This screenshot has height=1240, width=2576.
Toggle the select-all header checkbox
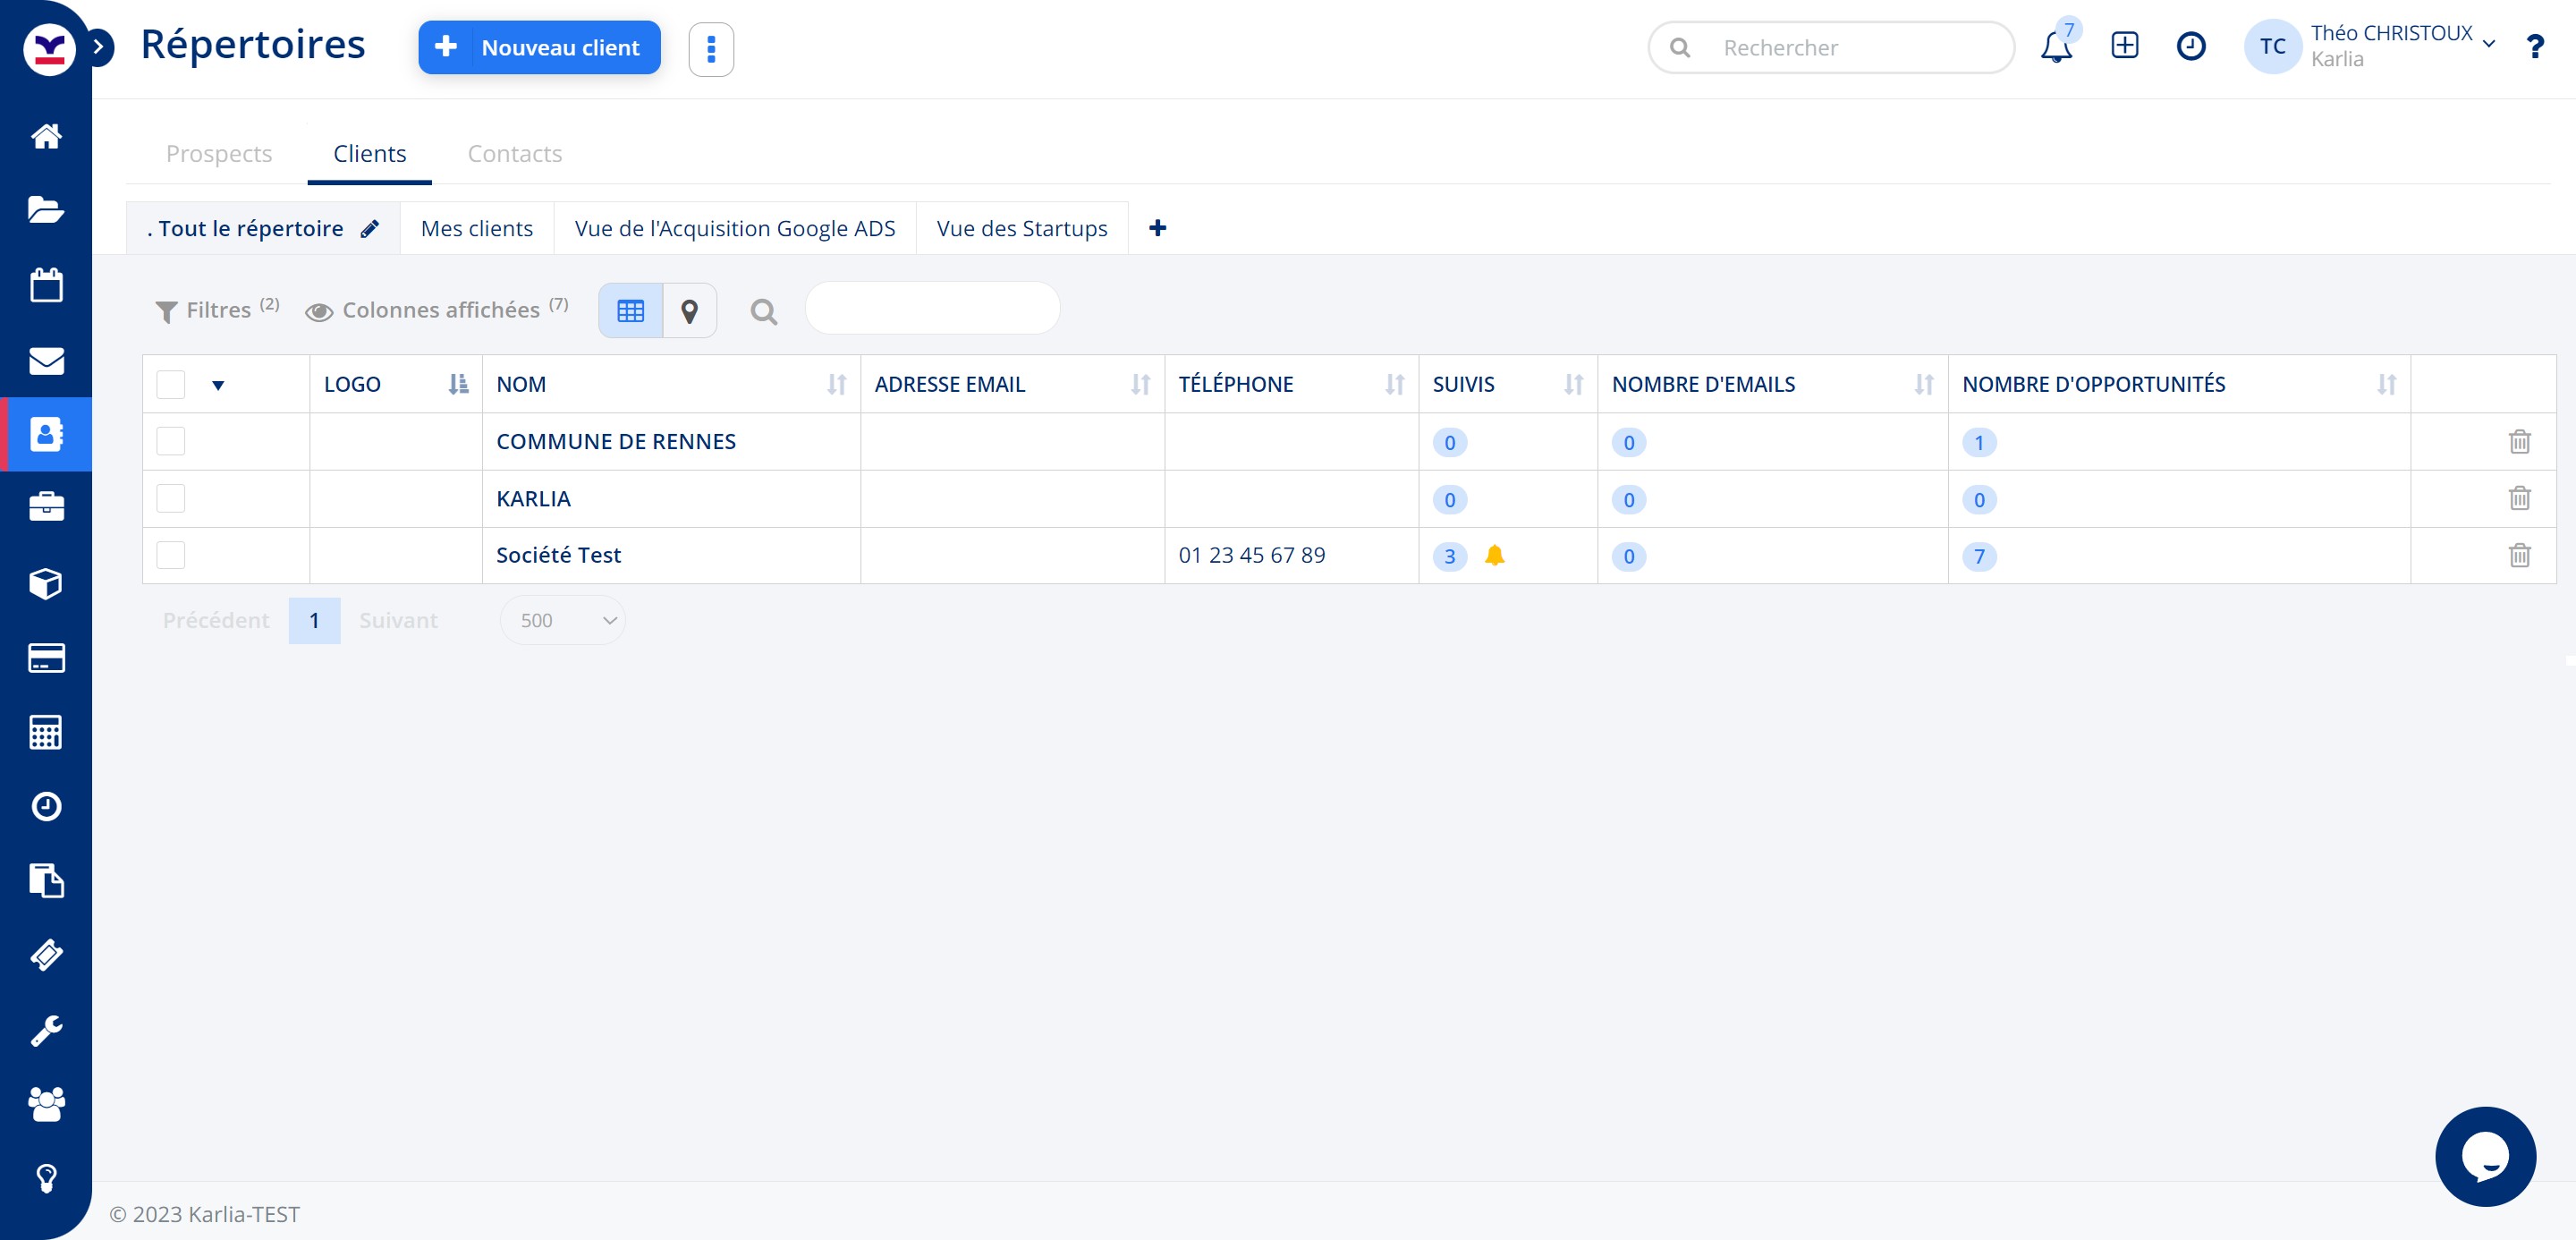(171, 384)
